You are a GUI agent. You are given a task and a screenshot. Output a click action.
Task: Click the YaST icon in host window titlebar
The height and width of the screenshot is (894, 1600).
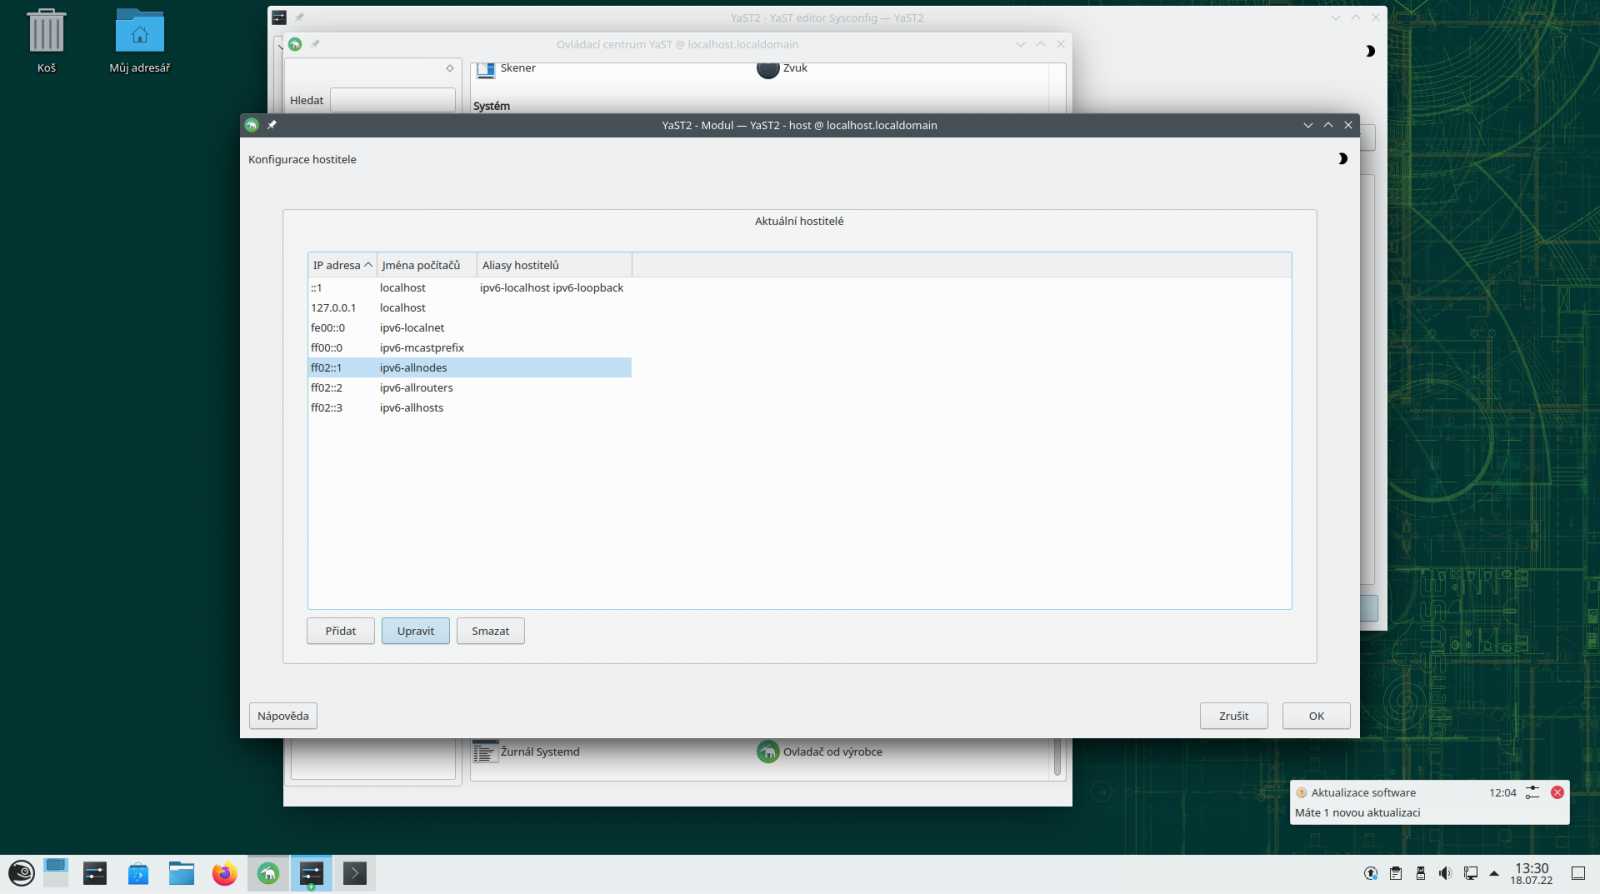click(x=252, y=125)
